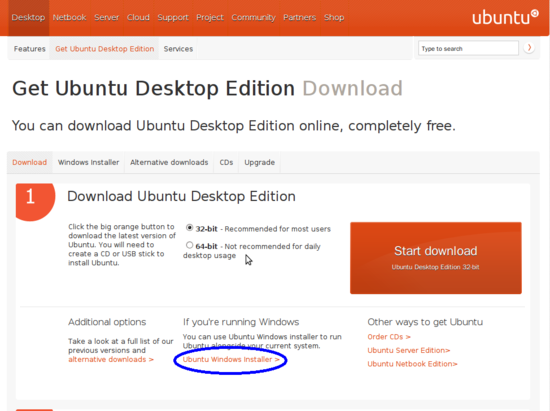
Task: Open the Ubuntu Windows installer link
Action: [231, 359]
